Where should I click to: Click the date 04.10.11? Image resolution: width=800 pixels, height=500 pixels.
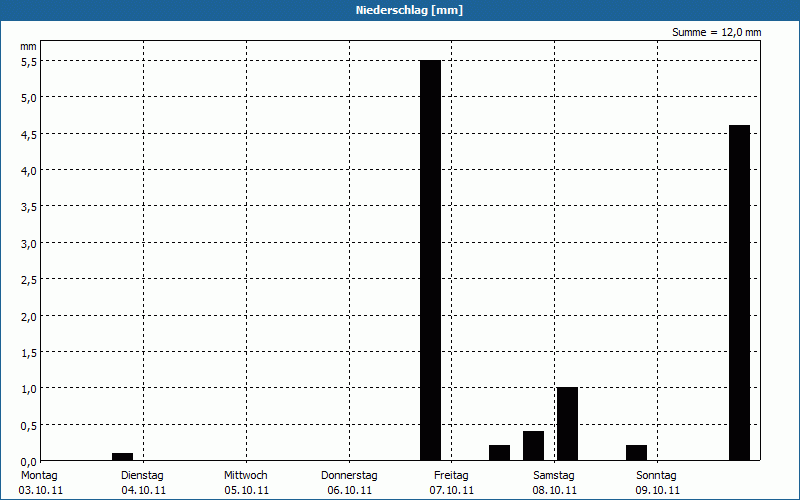point(143,491)
